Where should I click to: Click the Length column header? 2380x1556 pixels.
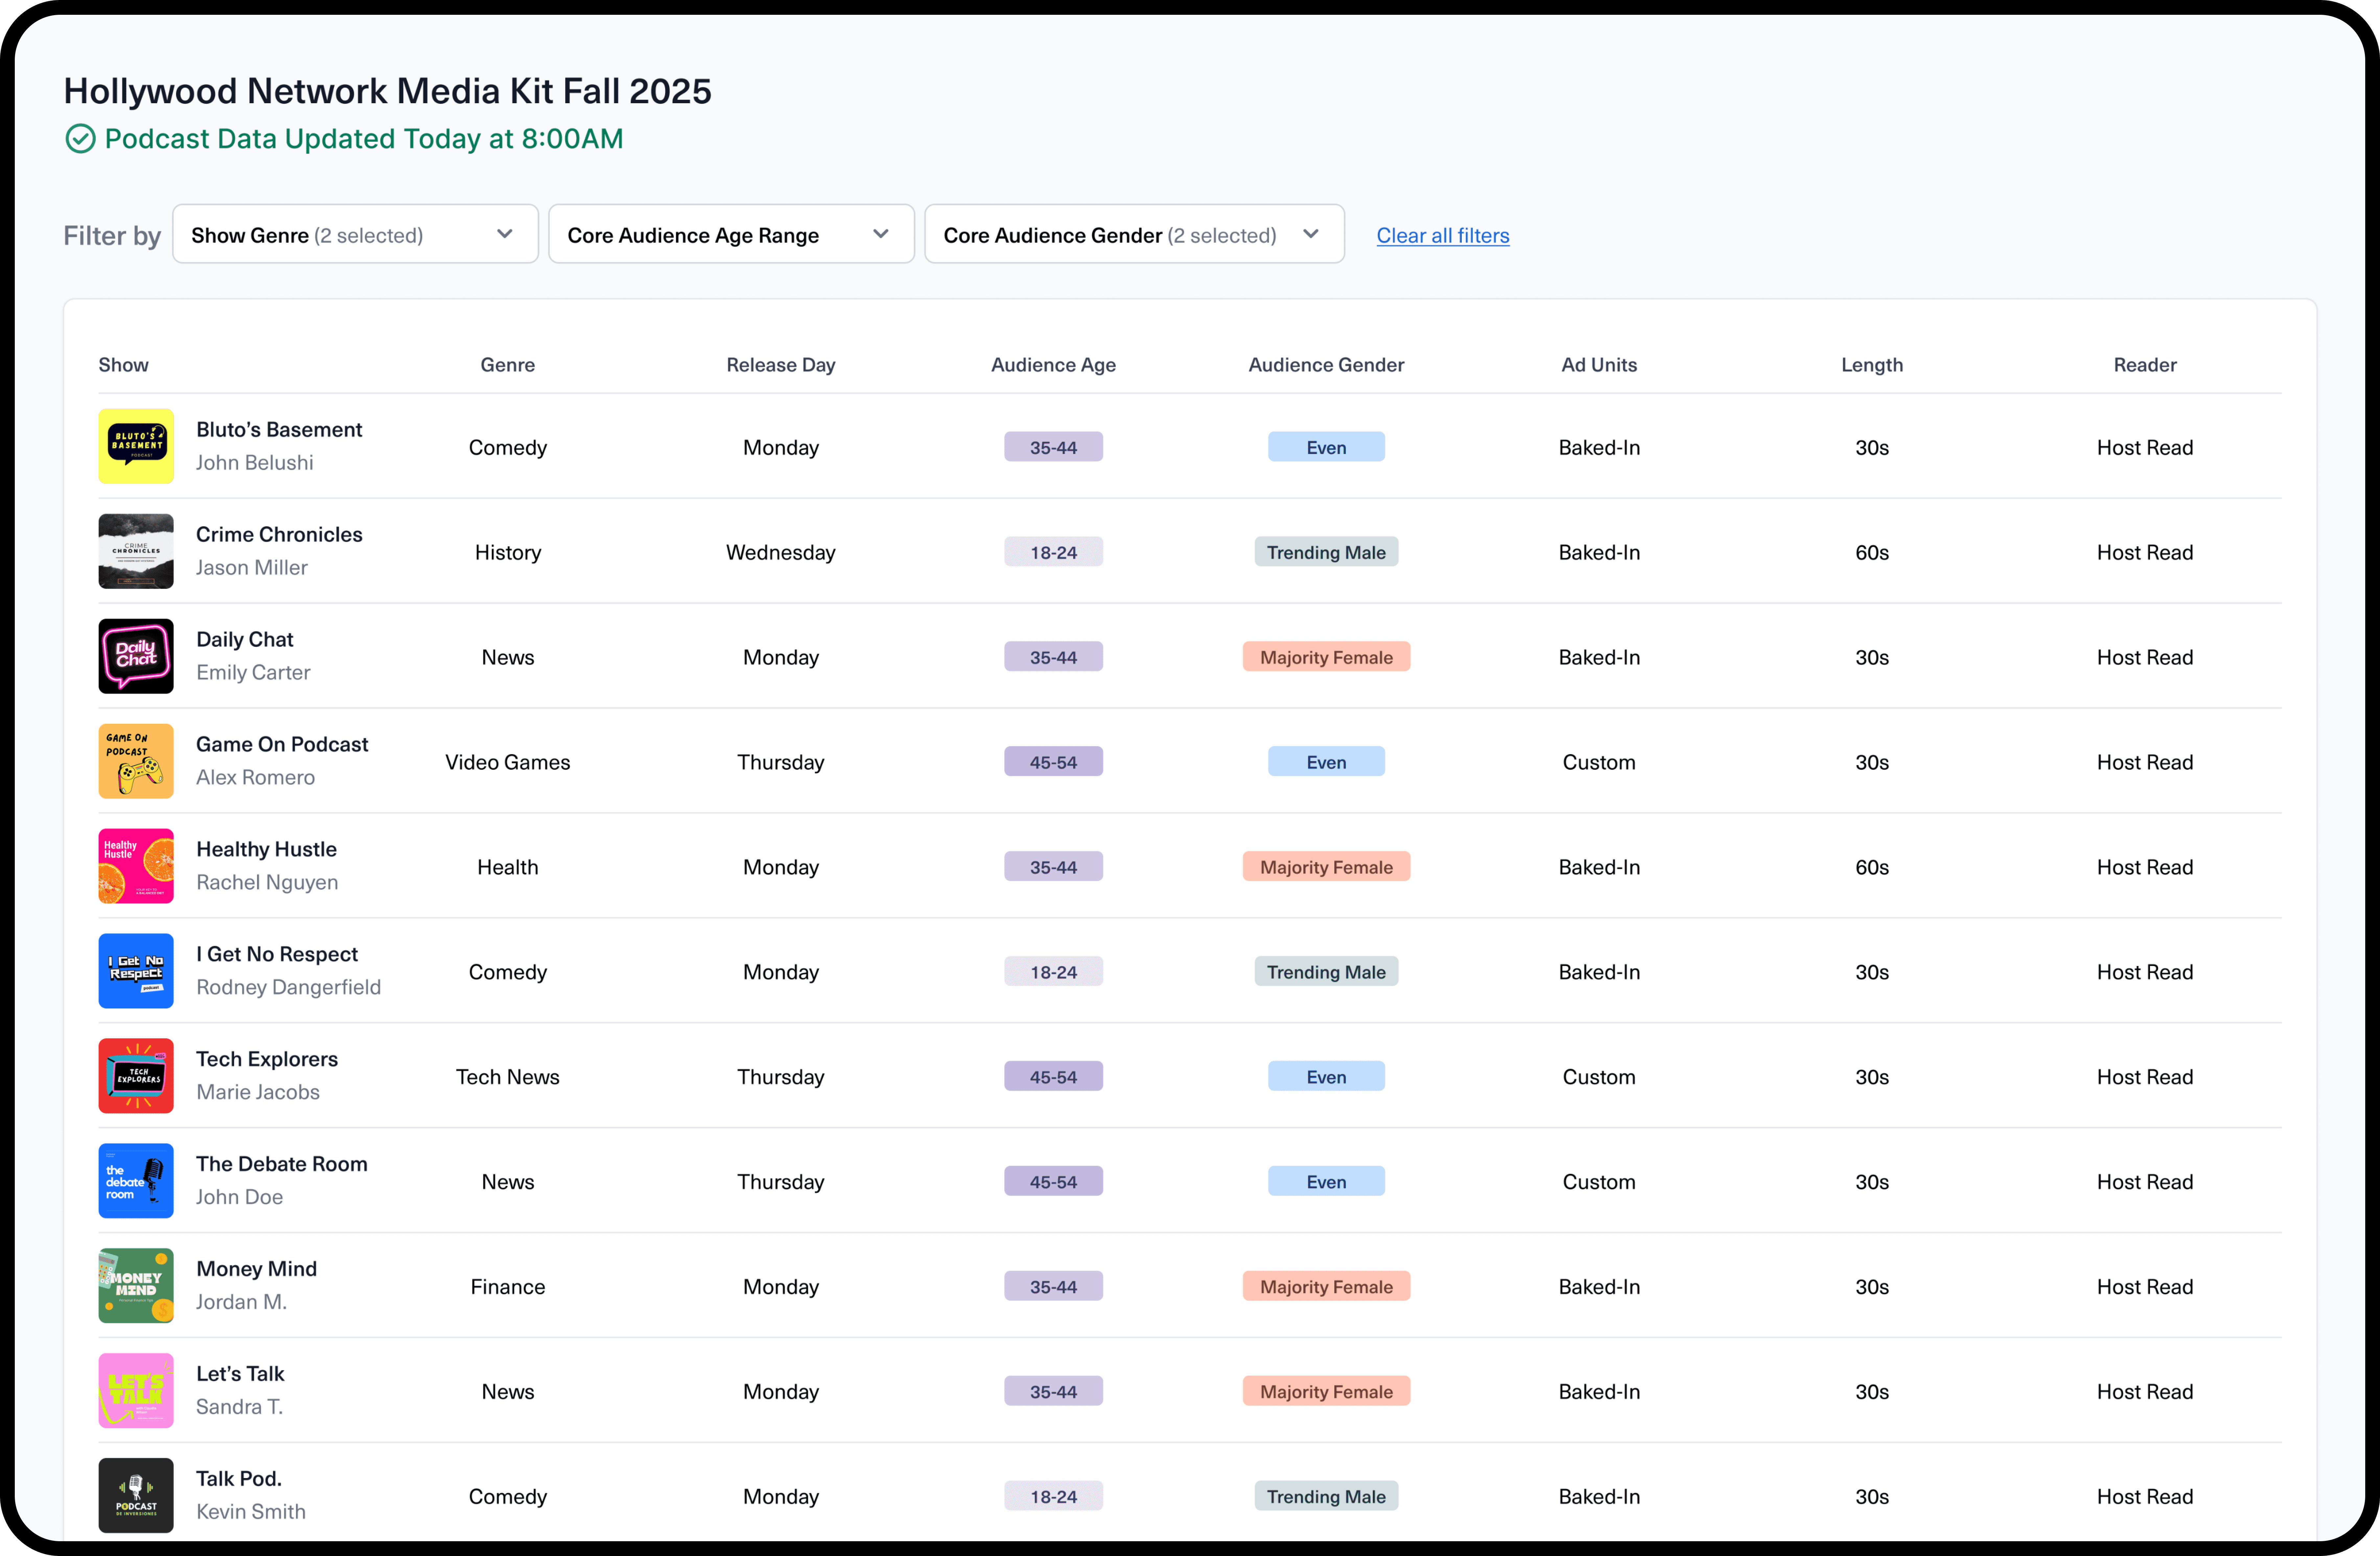1872,365
